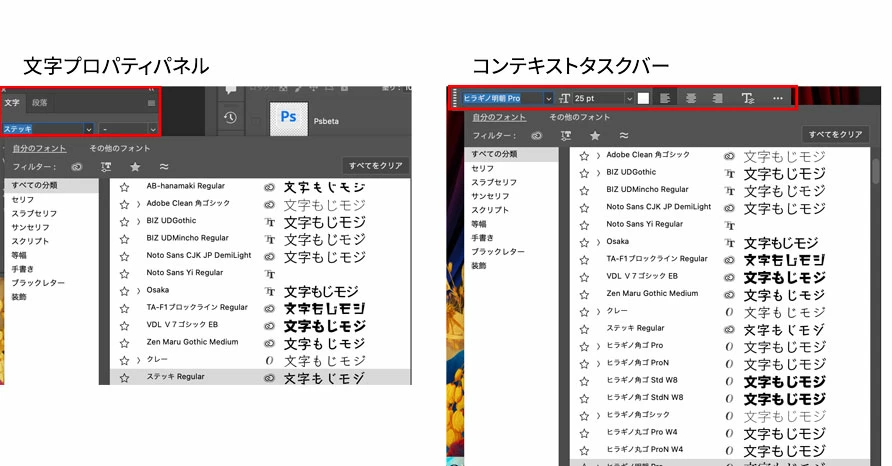Click TrueType icon beside BIZ UDGothic in character panel
This screenshot has height=466, width=892.
[270, 222]
